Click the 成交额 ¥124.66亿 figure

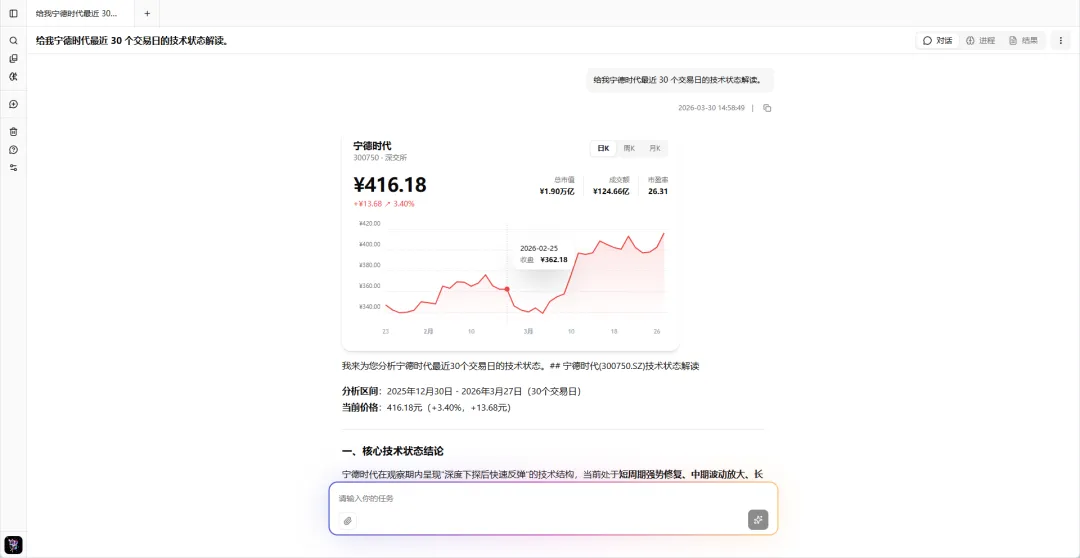coord(611,186)
